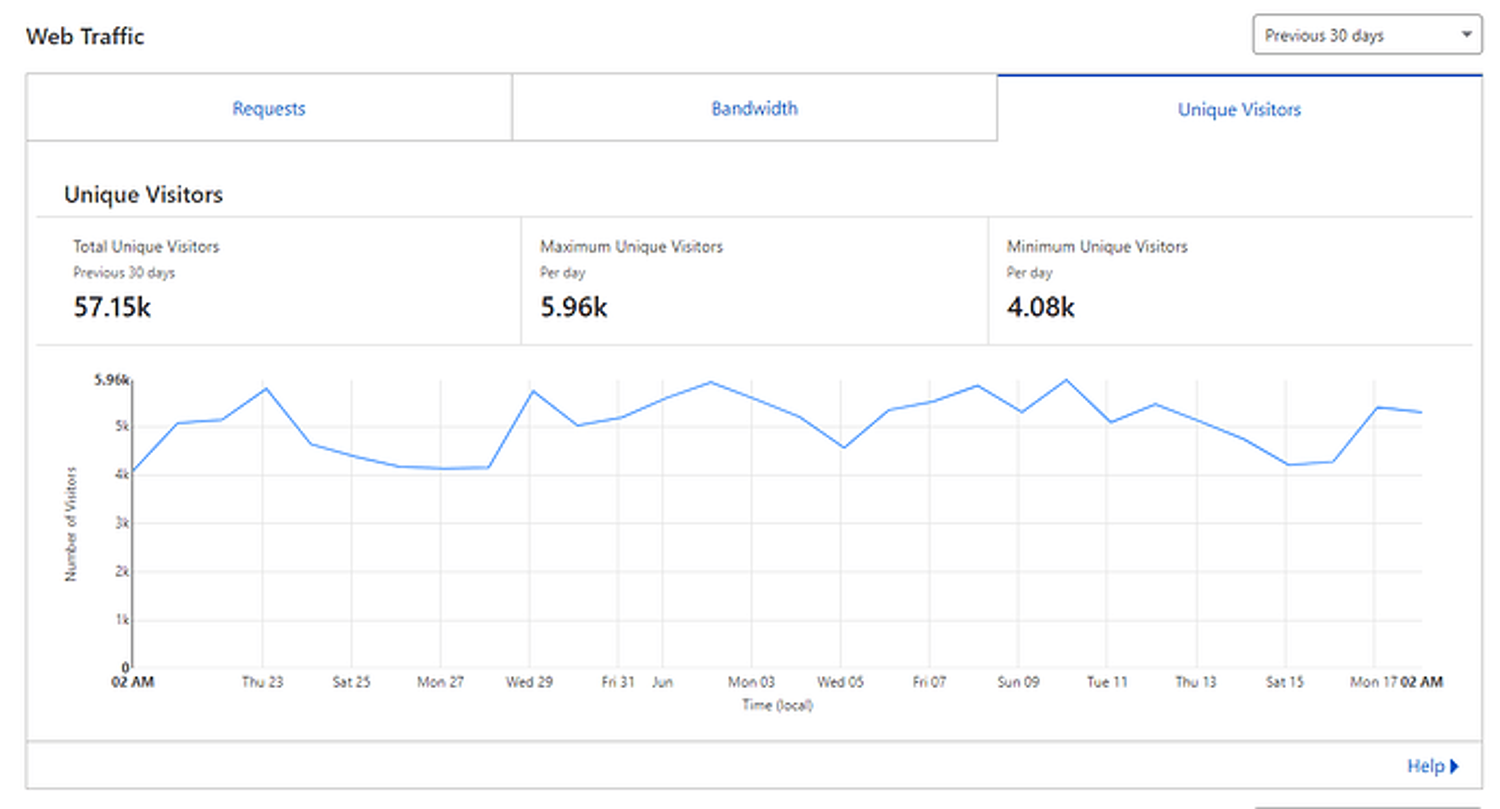Click the chart line dip at Wed 05
This screenshot has width=1500, height=809.
click(843, 447)
